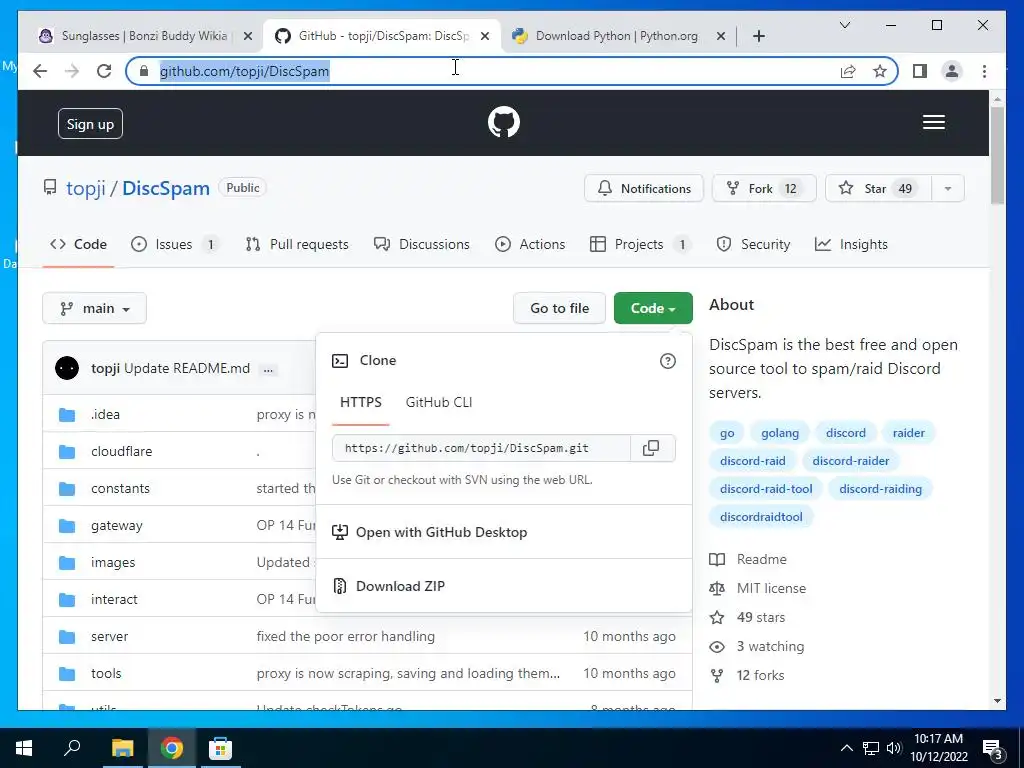Copy the HTTPS clone URL to clipboard
The image size is (1024, 768).
651,448
